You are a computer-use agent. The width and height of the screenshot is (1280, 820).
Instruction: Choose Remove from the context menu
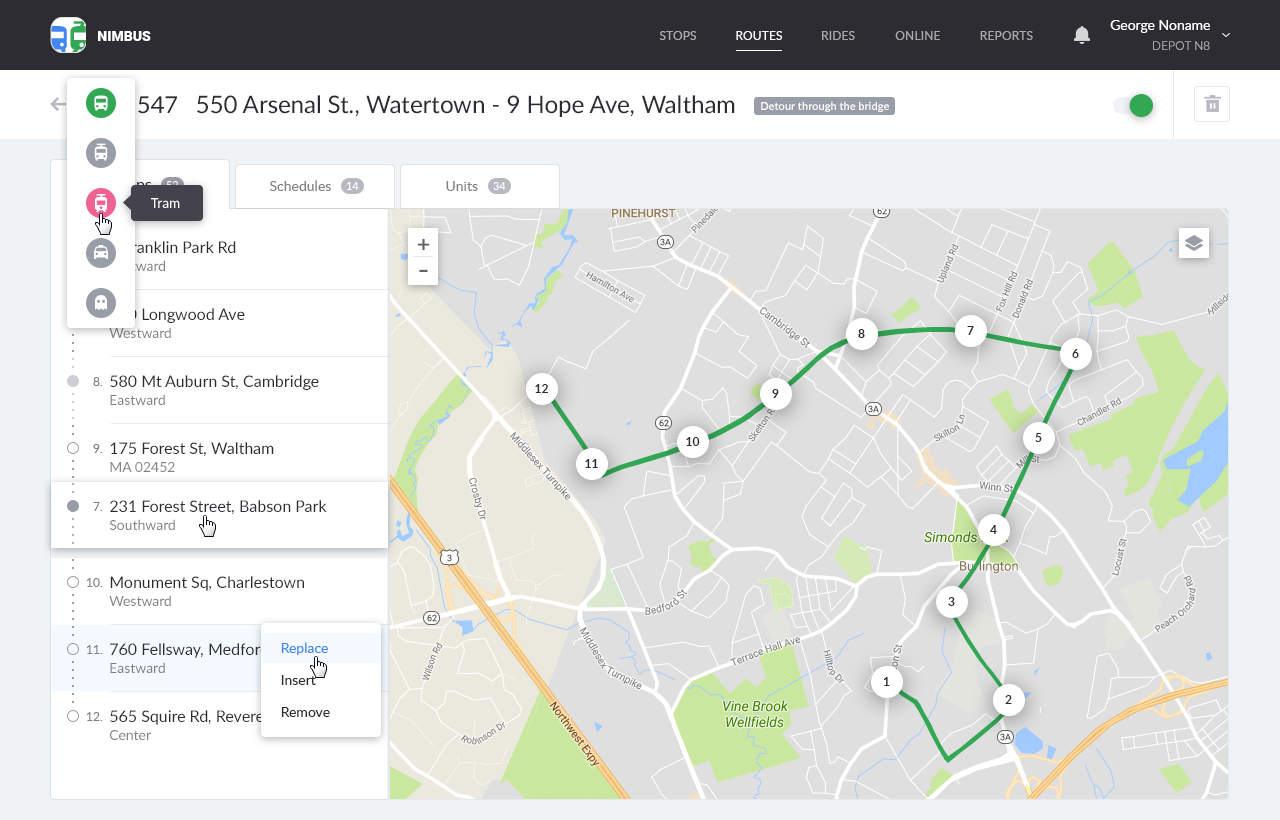305,712
